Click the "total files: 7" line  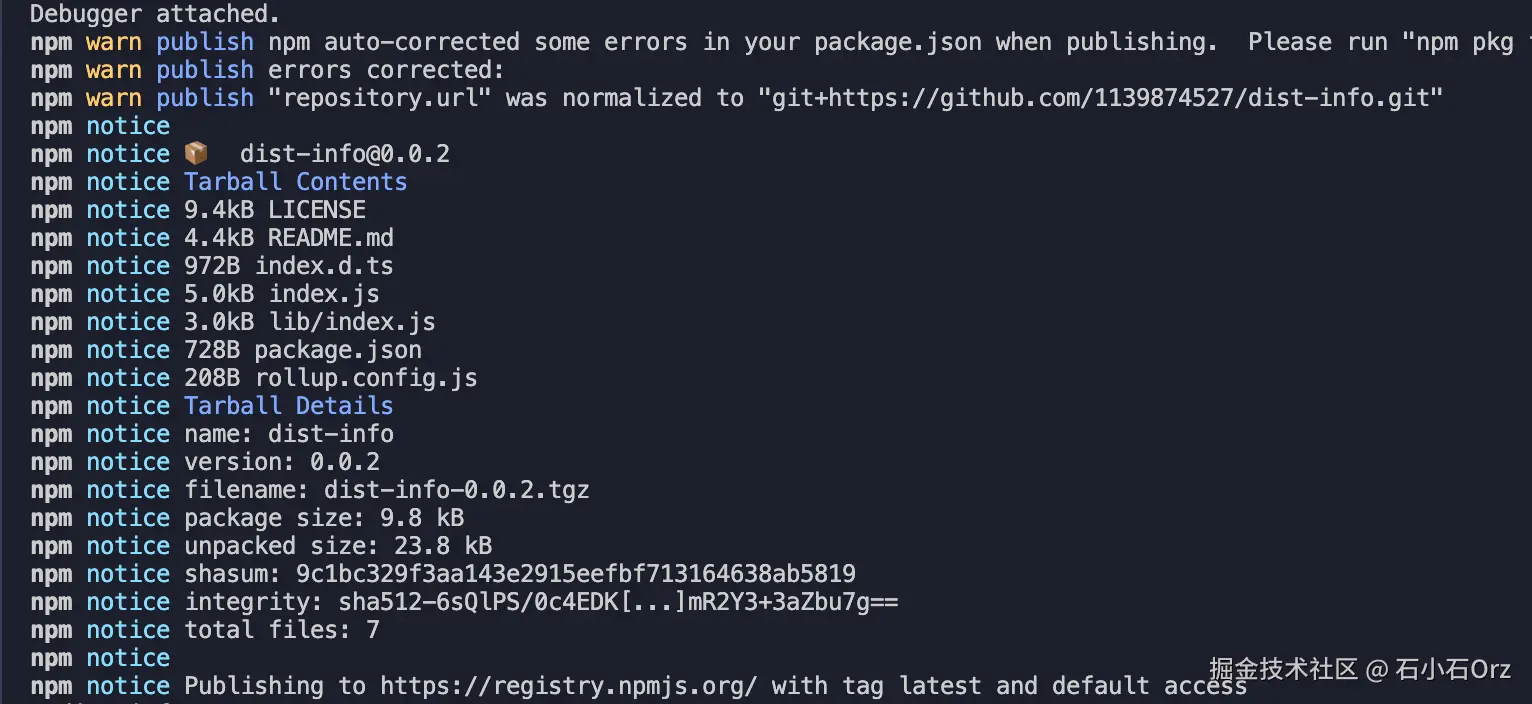tap(281, 630)
